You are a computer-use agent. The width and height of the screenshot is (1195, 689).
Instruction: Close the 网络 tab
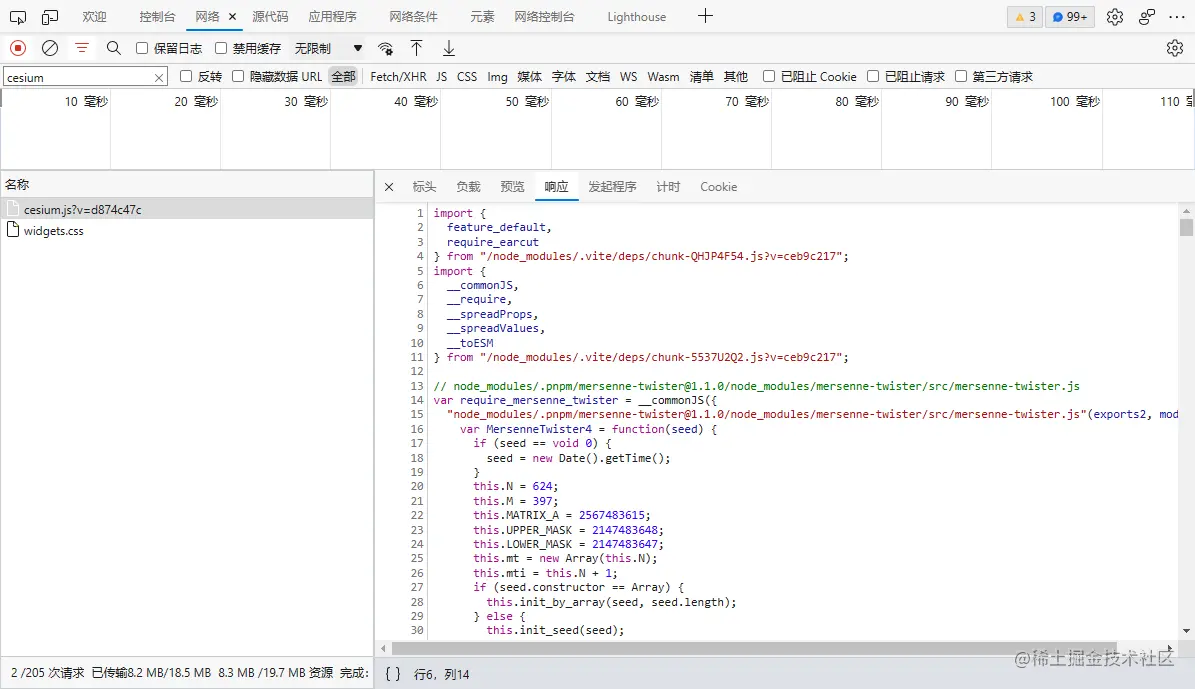(232, 17)
